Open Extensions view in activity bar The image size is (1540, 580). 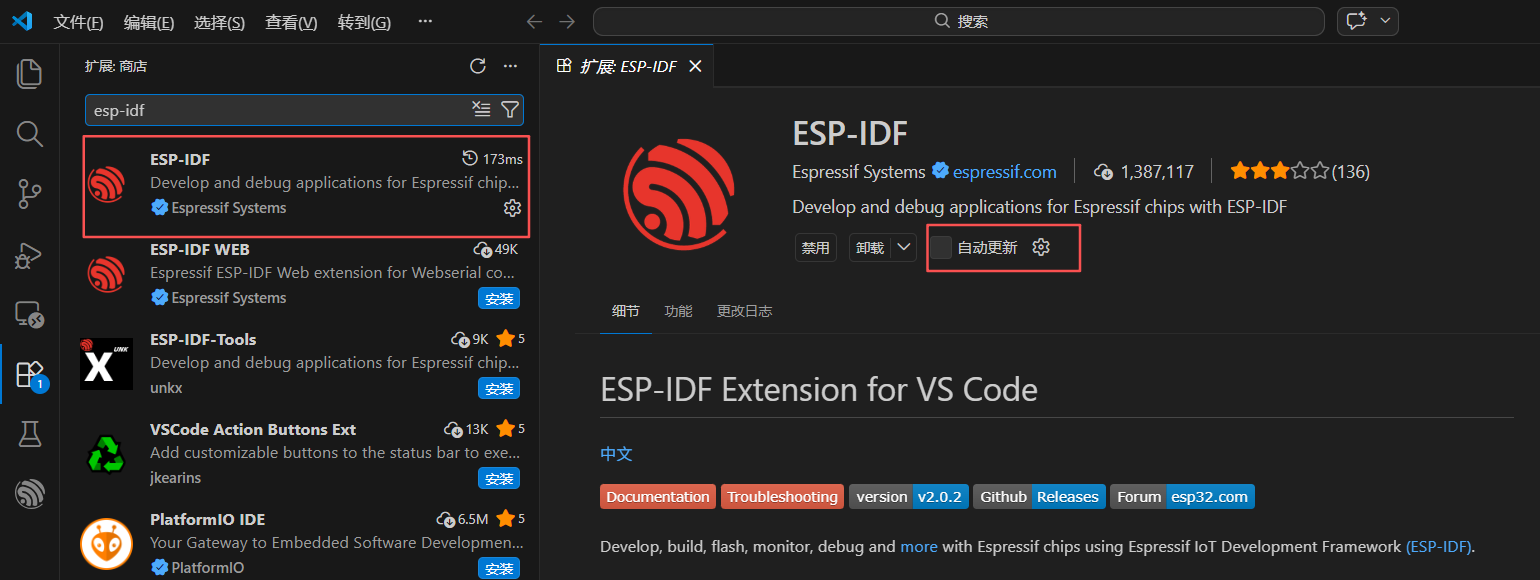pos(30,374)
